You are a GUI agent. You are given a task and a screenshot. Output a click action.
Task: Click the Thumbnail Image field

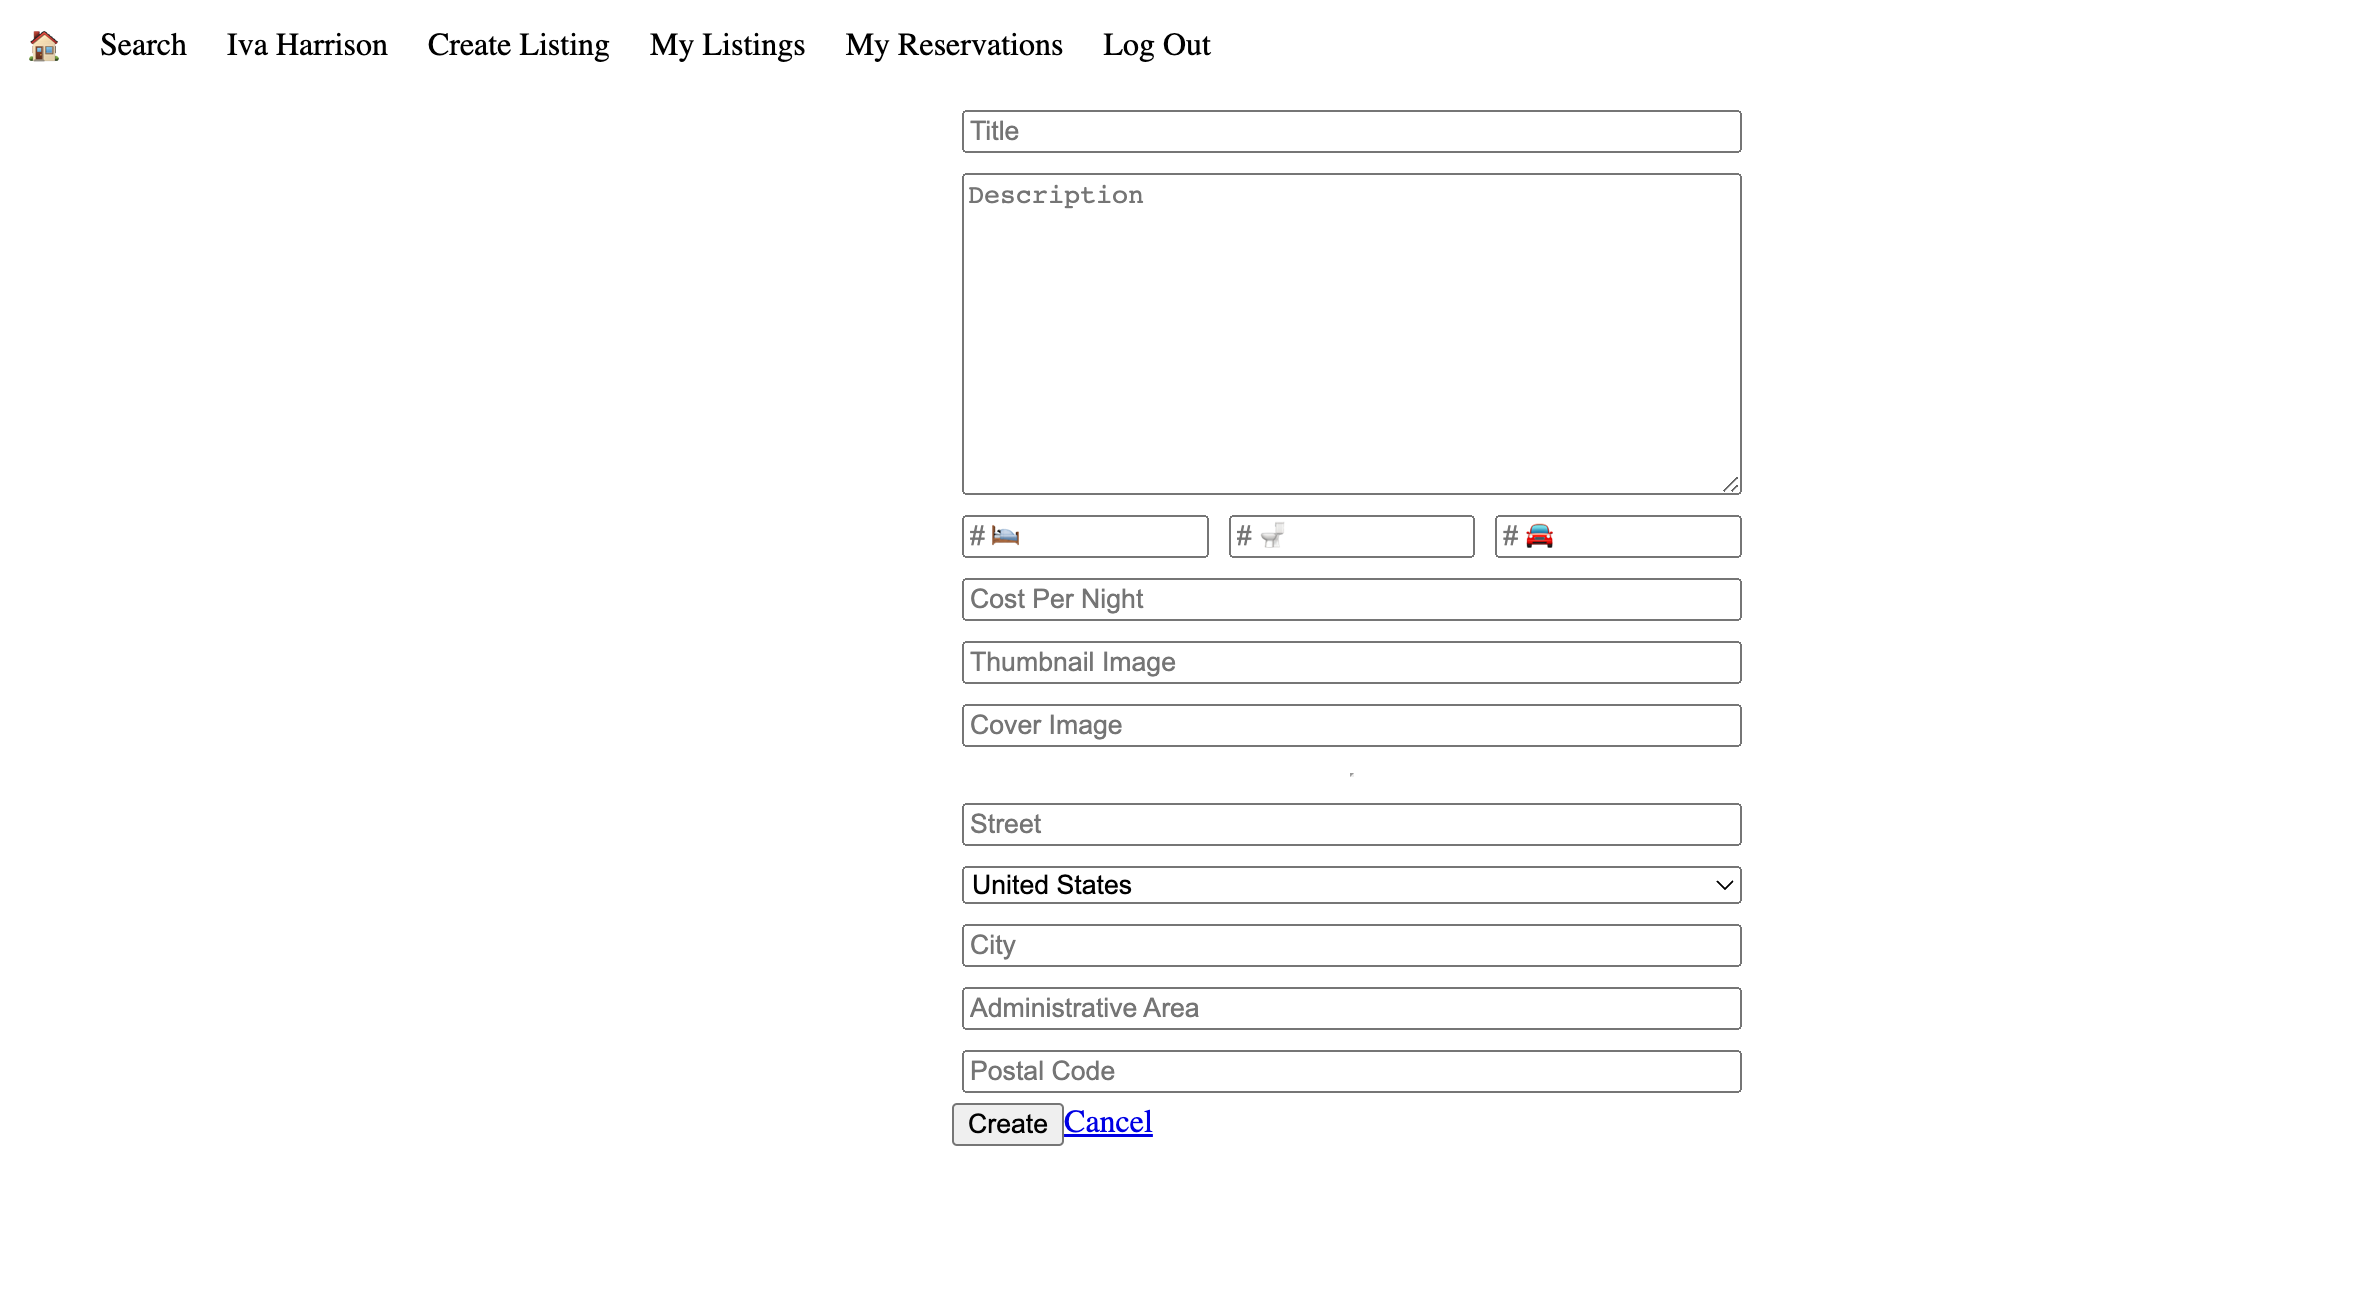tap(1350, 661)
